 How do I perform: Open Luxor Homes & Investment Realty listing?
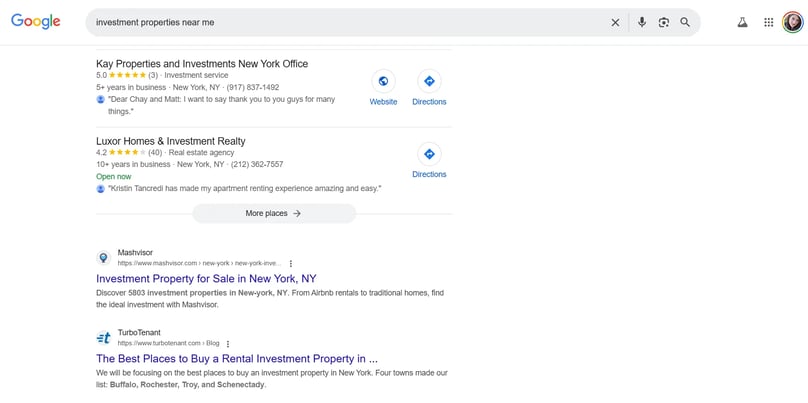[171, 141]
